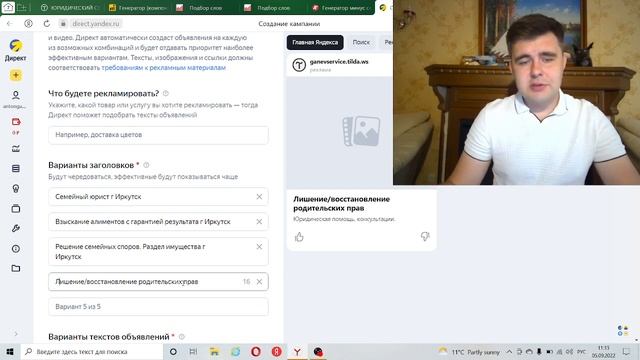Click the yellow plus create campaign icon
Viewport: 640px width, 360px height.
16,75
